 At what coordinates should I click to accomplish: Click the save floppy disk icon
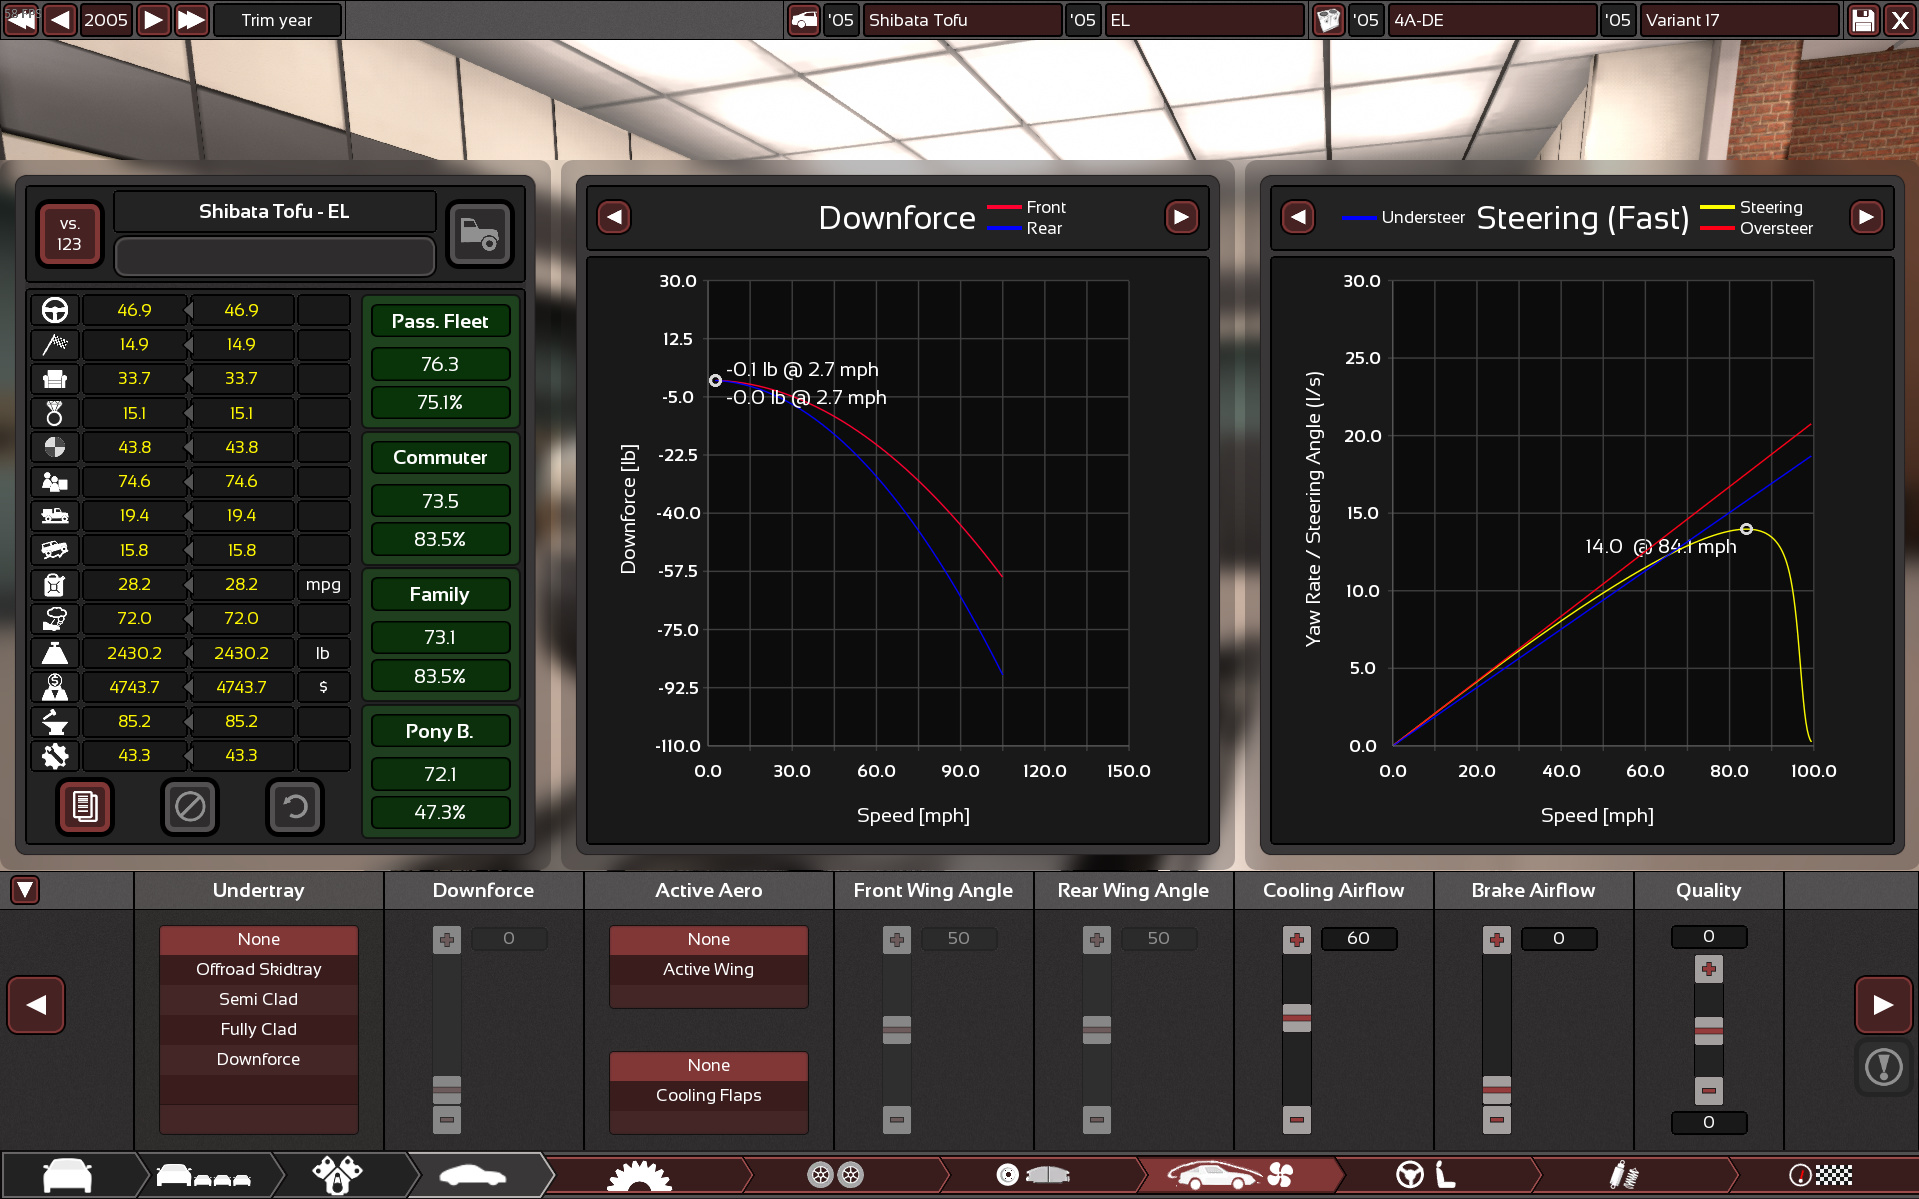pos(1863,20)
